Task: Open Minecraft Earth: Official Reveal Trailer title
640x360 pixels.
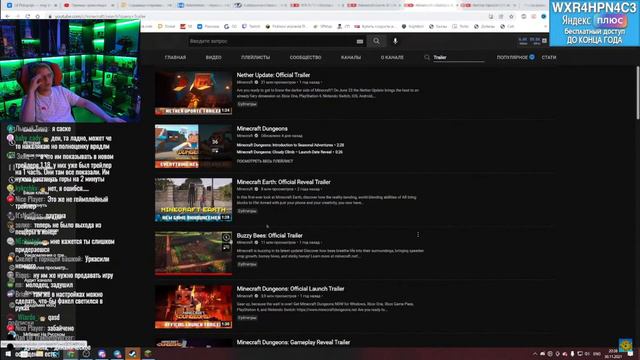Action: click(x=283, y=182)
